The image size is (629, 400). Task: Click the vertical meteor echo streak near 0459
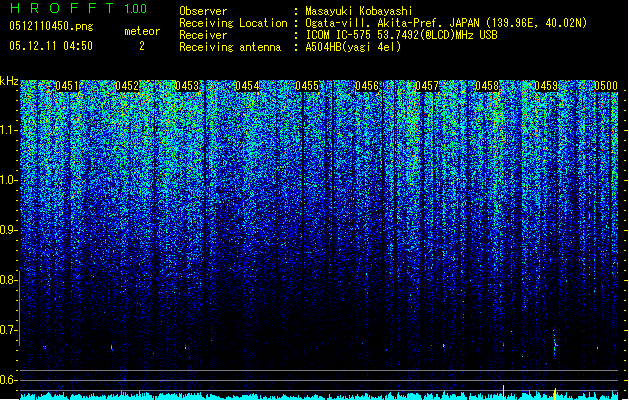(x=555, y=343)
